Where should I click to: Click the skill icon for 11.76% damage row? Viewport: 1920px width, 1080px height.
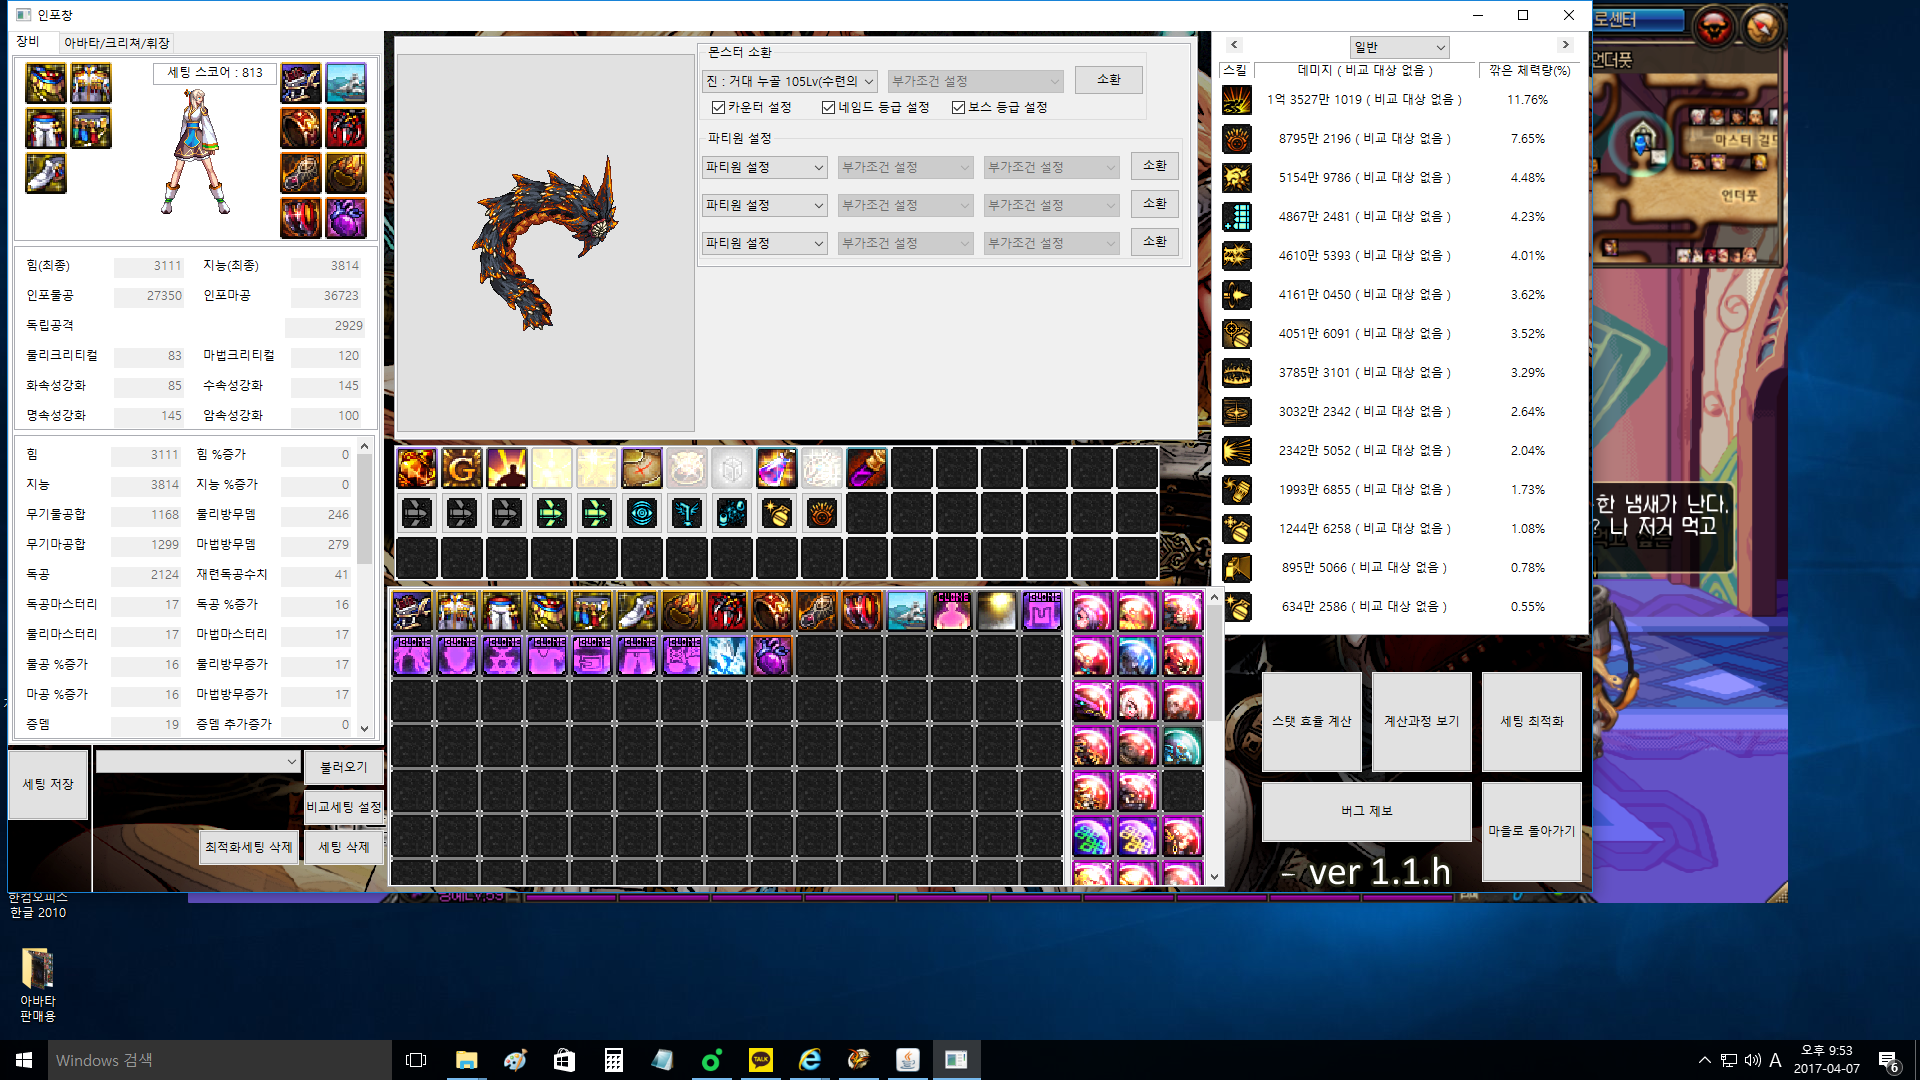(x=1237, y=100)
